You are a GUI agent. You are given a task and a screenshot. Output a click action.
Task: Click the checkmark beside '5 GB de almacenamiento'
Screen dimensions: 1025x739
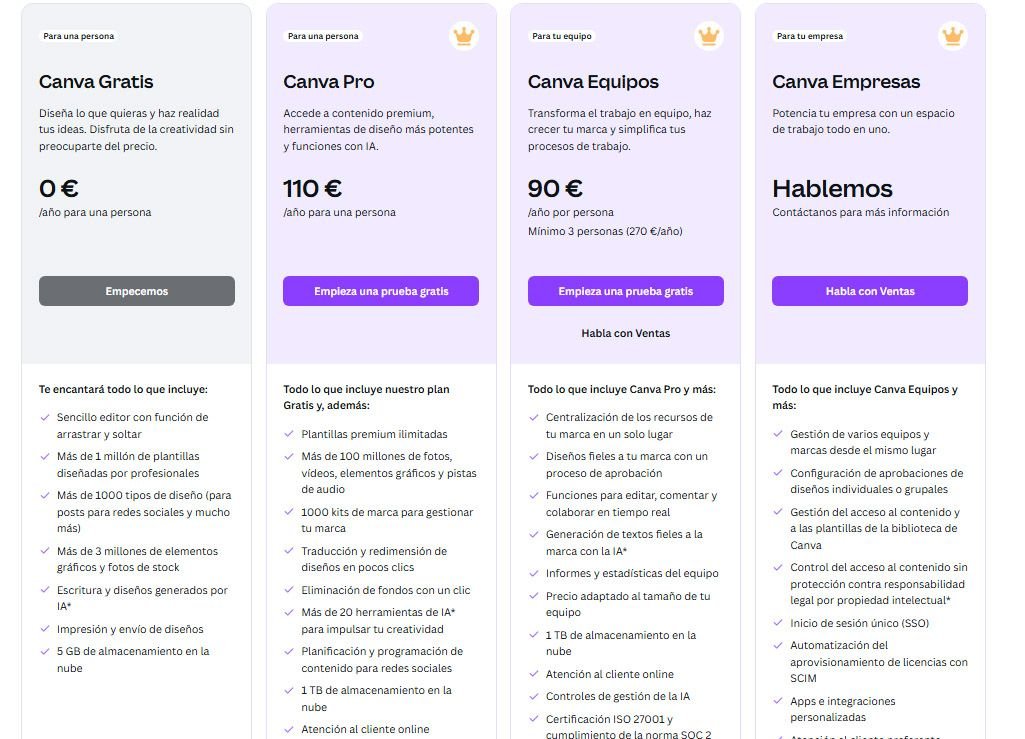[44, 650]
